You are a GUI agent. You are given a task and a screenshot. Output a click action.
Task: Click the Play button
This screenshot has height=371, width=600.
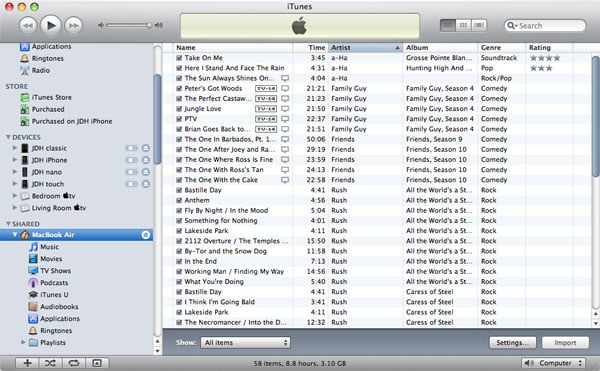coord(51,26)
